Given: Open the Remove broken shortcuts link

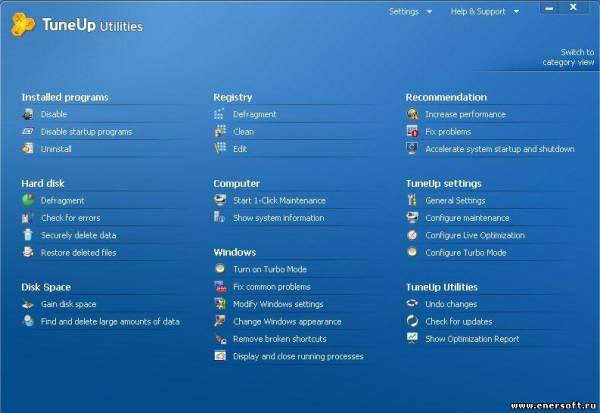Looking at the screenshot, I should [x=280, y=339].
